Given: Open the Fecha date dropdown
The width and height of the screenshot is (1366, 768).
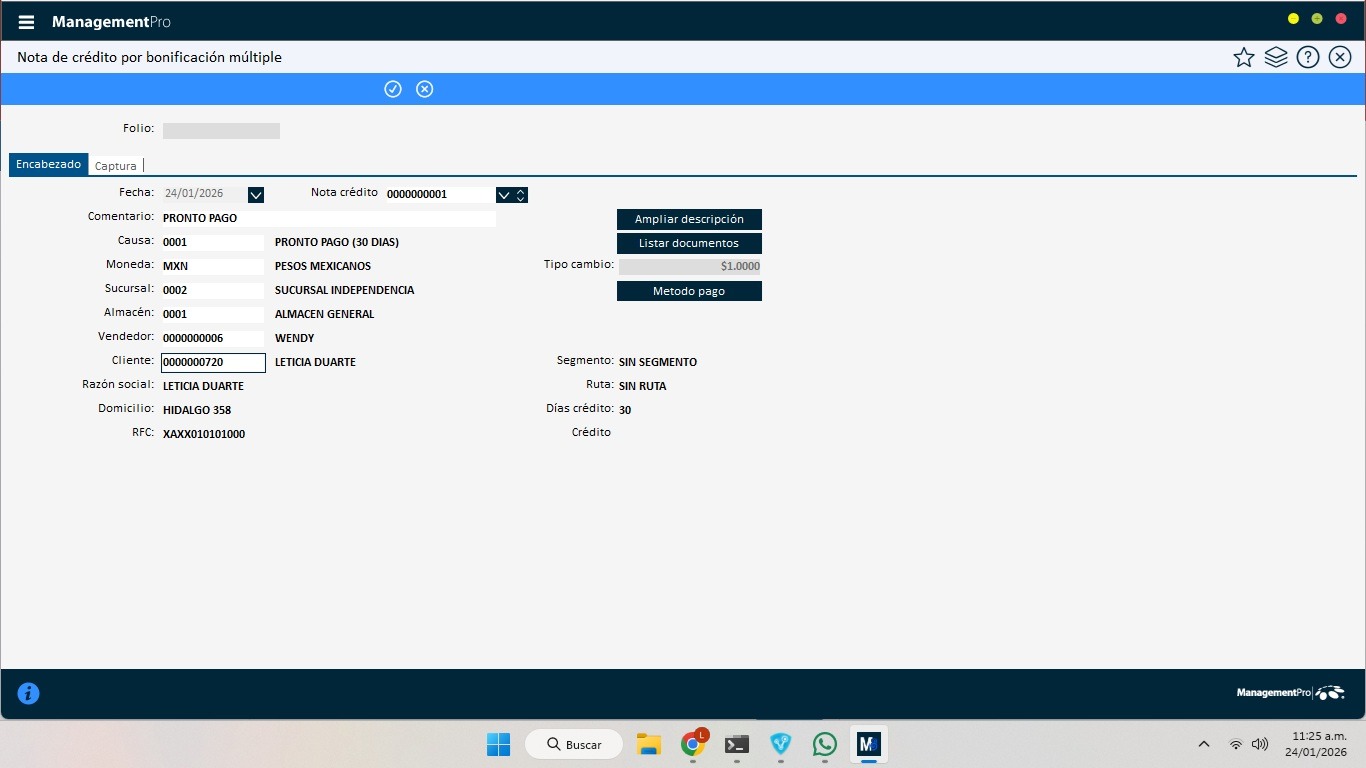Looking at the screenshot, I should [x=255, y=195].
